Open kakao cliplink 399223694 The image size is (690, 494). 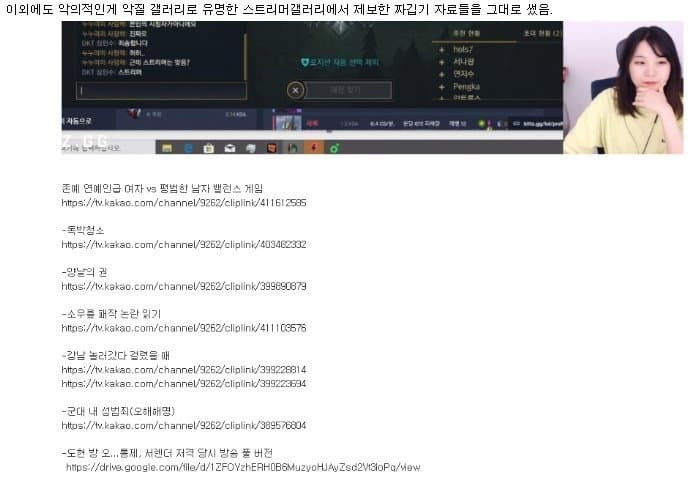(x=184, y=384)
